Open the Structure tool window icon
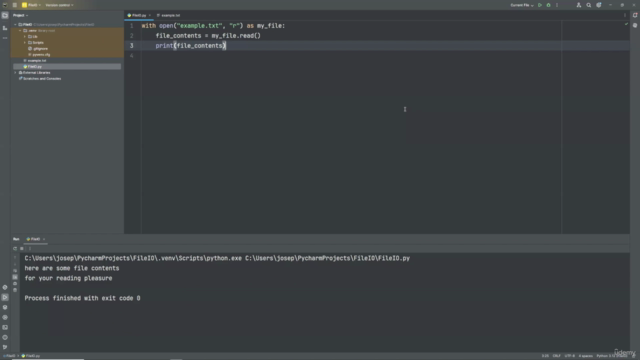 pyautogui.click(x=5, y=28)
